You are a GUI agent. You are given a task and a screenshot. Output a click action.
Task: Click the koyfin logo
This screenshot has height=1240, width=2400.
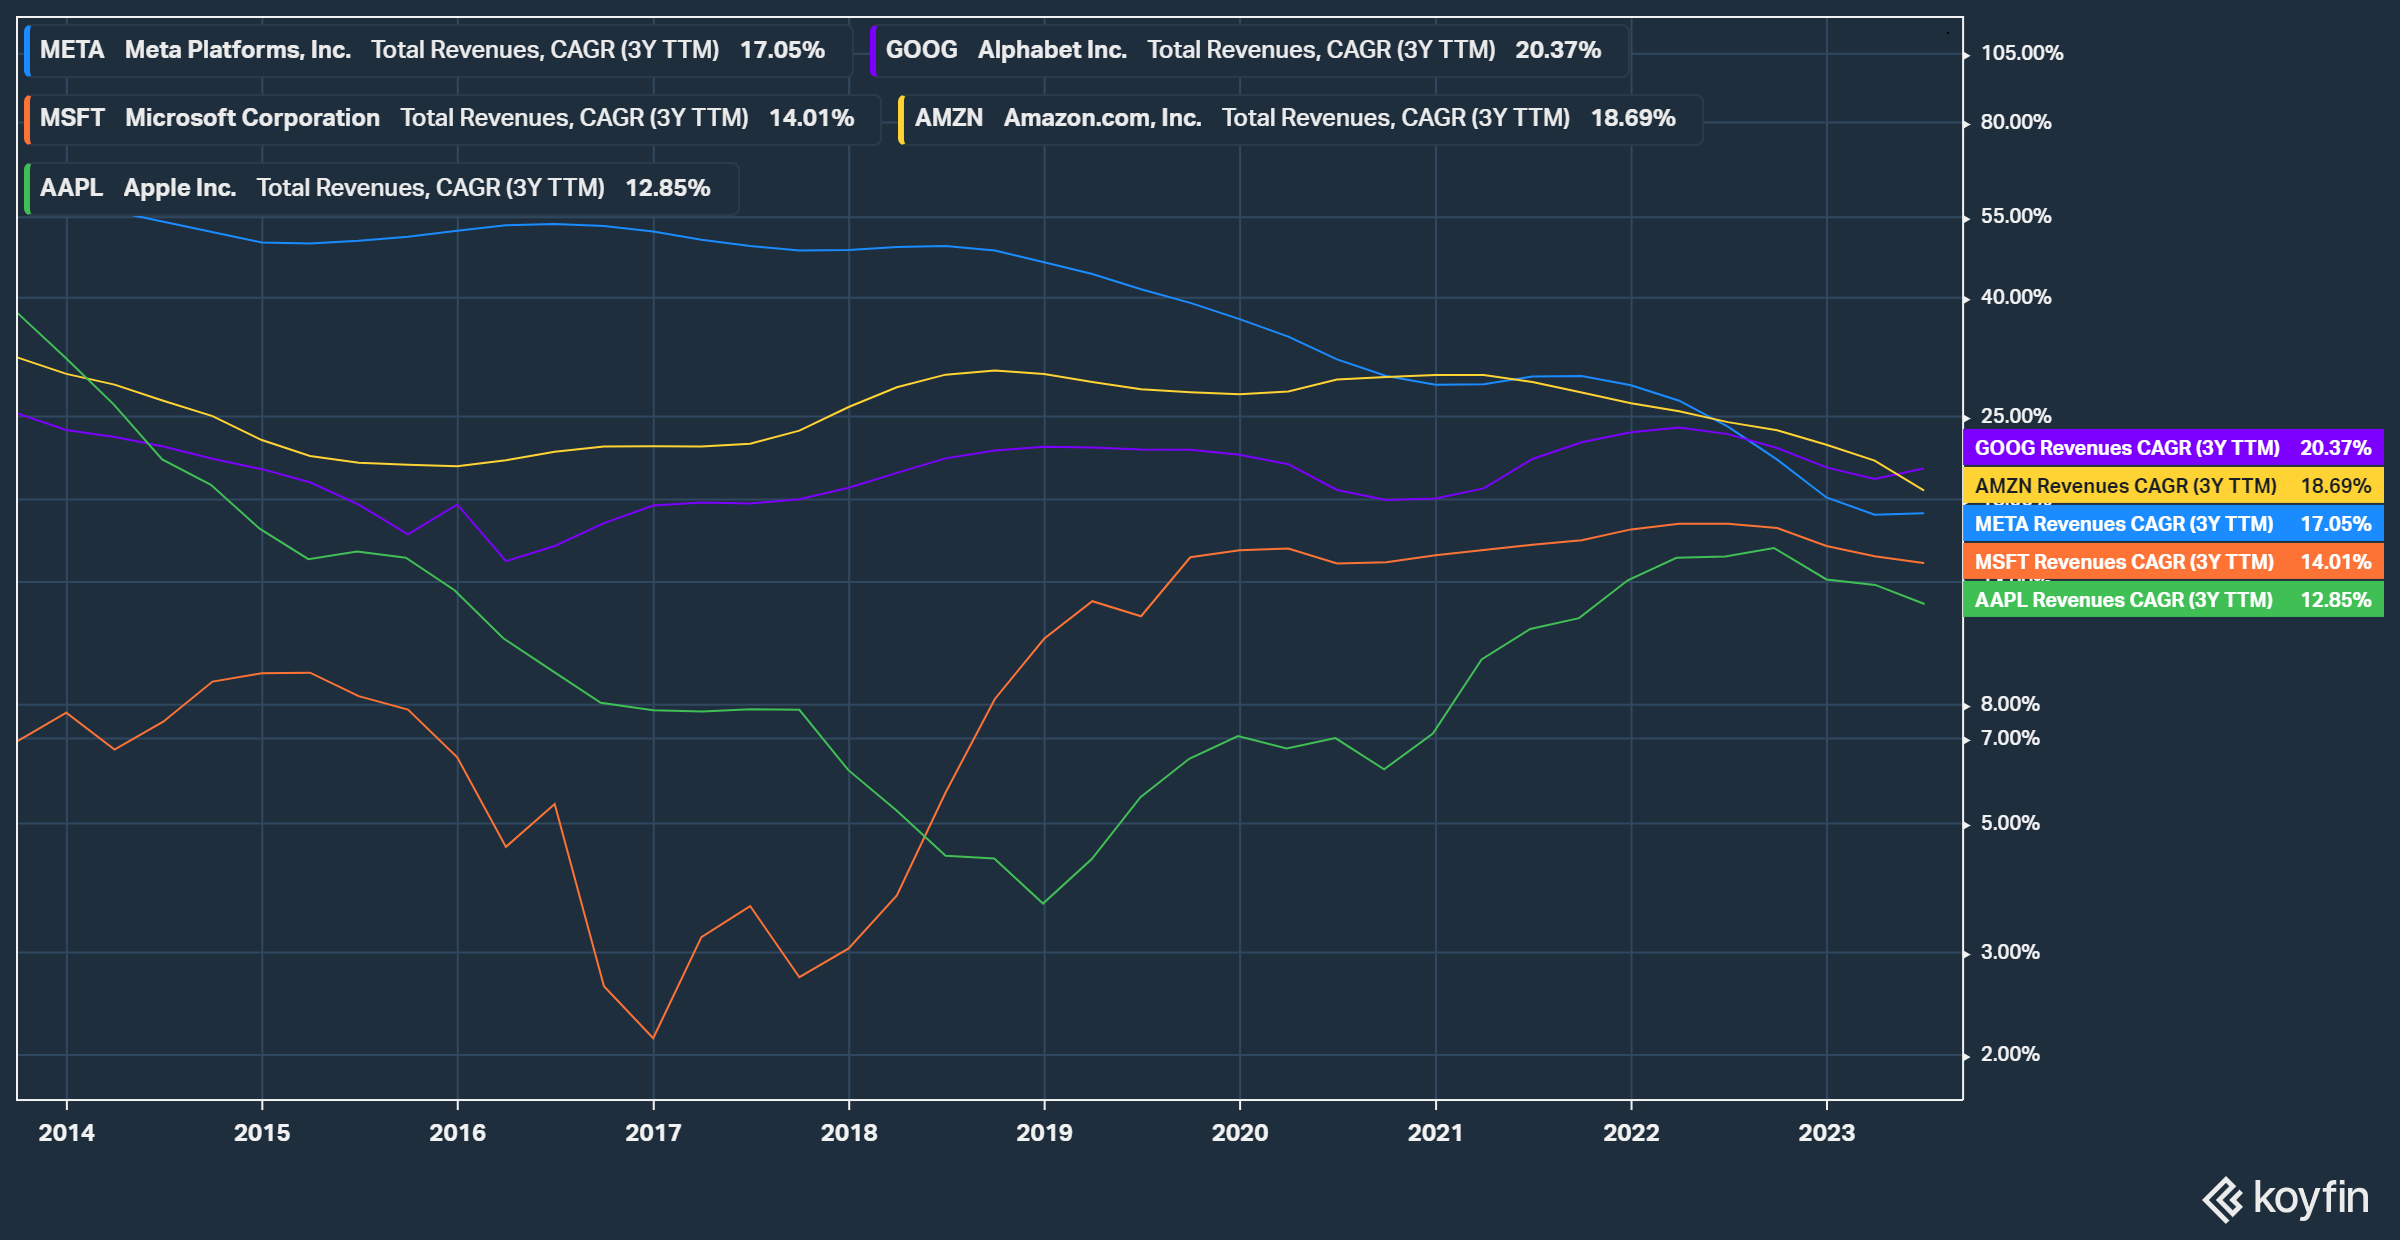coord(2285,1198)
